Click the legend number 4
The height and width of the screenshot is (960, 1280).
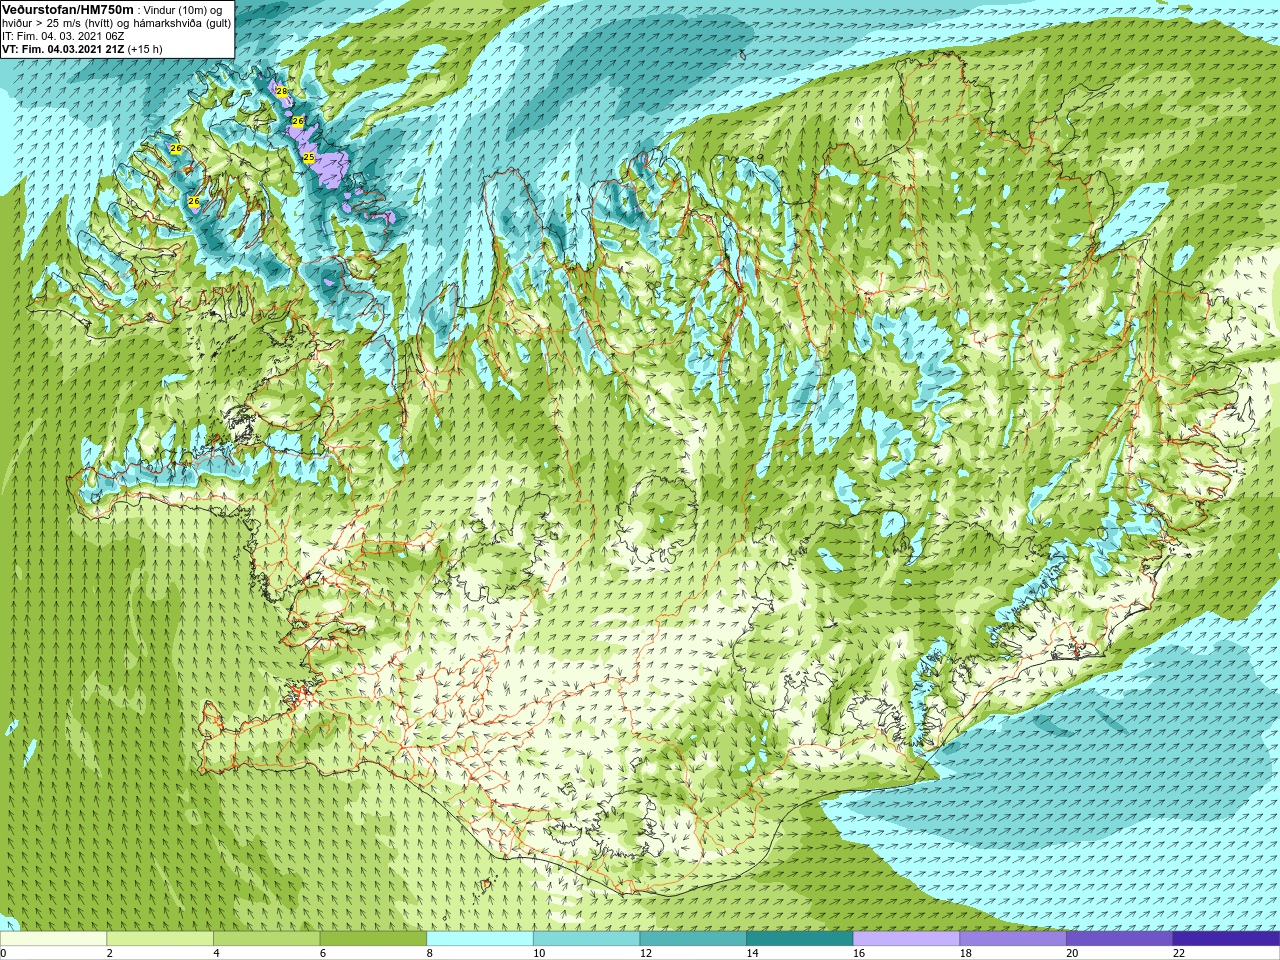coord(216,953)
